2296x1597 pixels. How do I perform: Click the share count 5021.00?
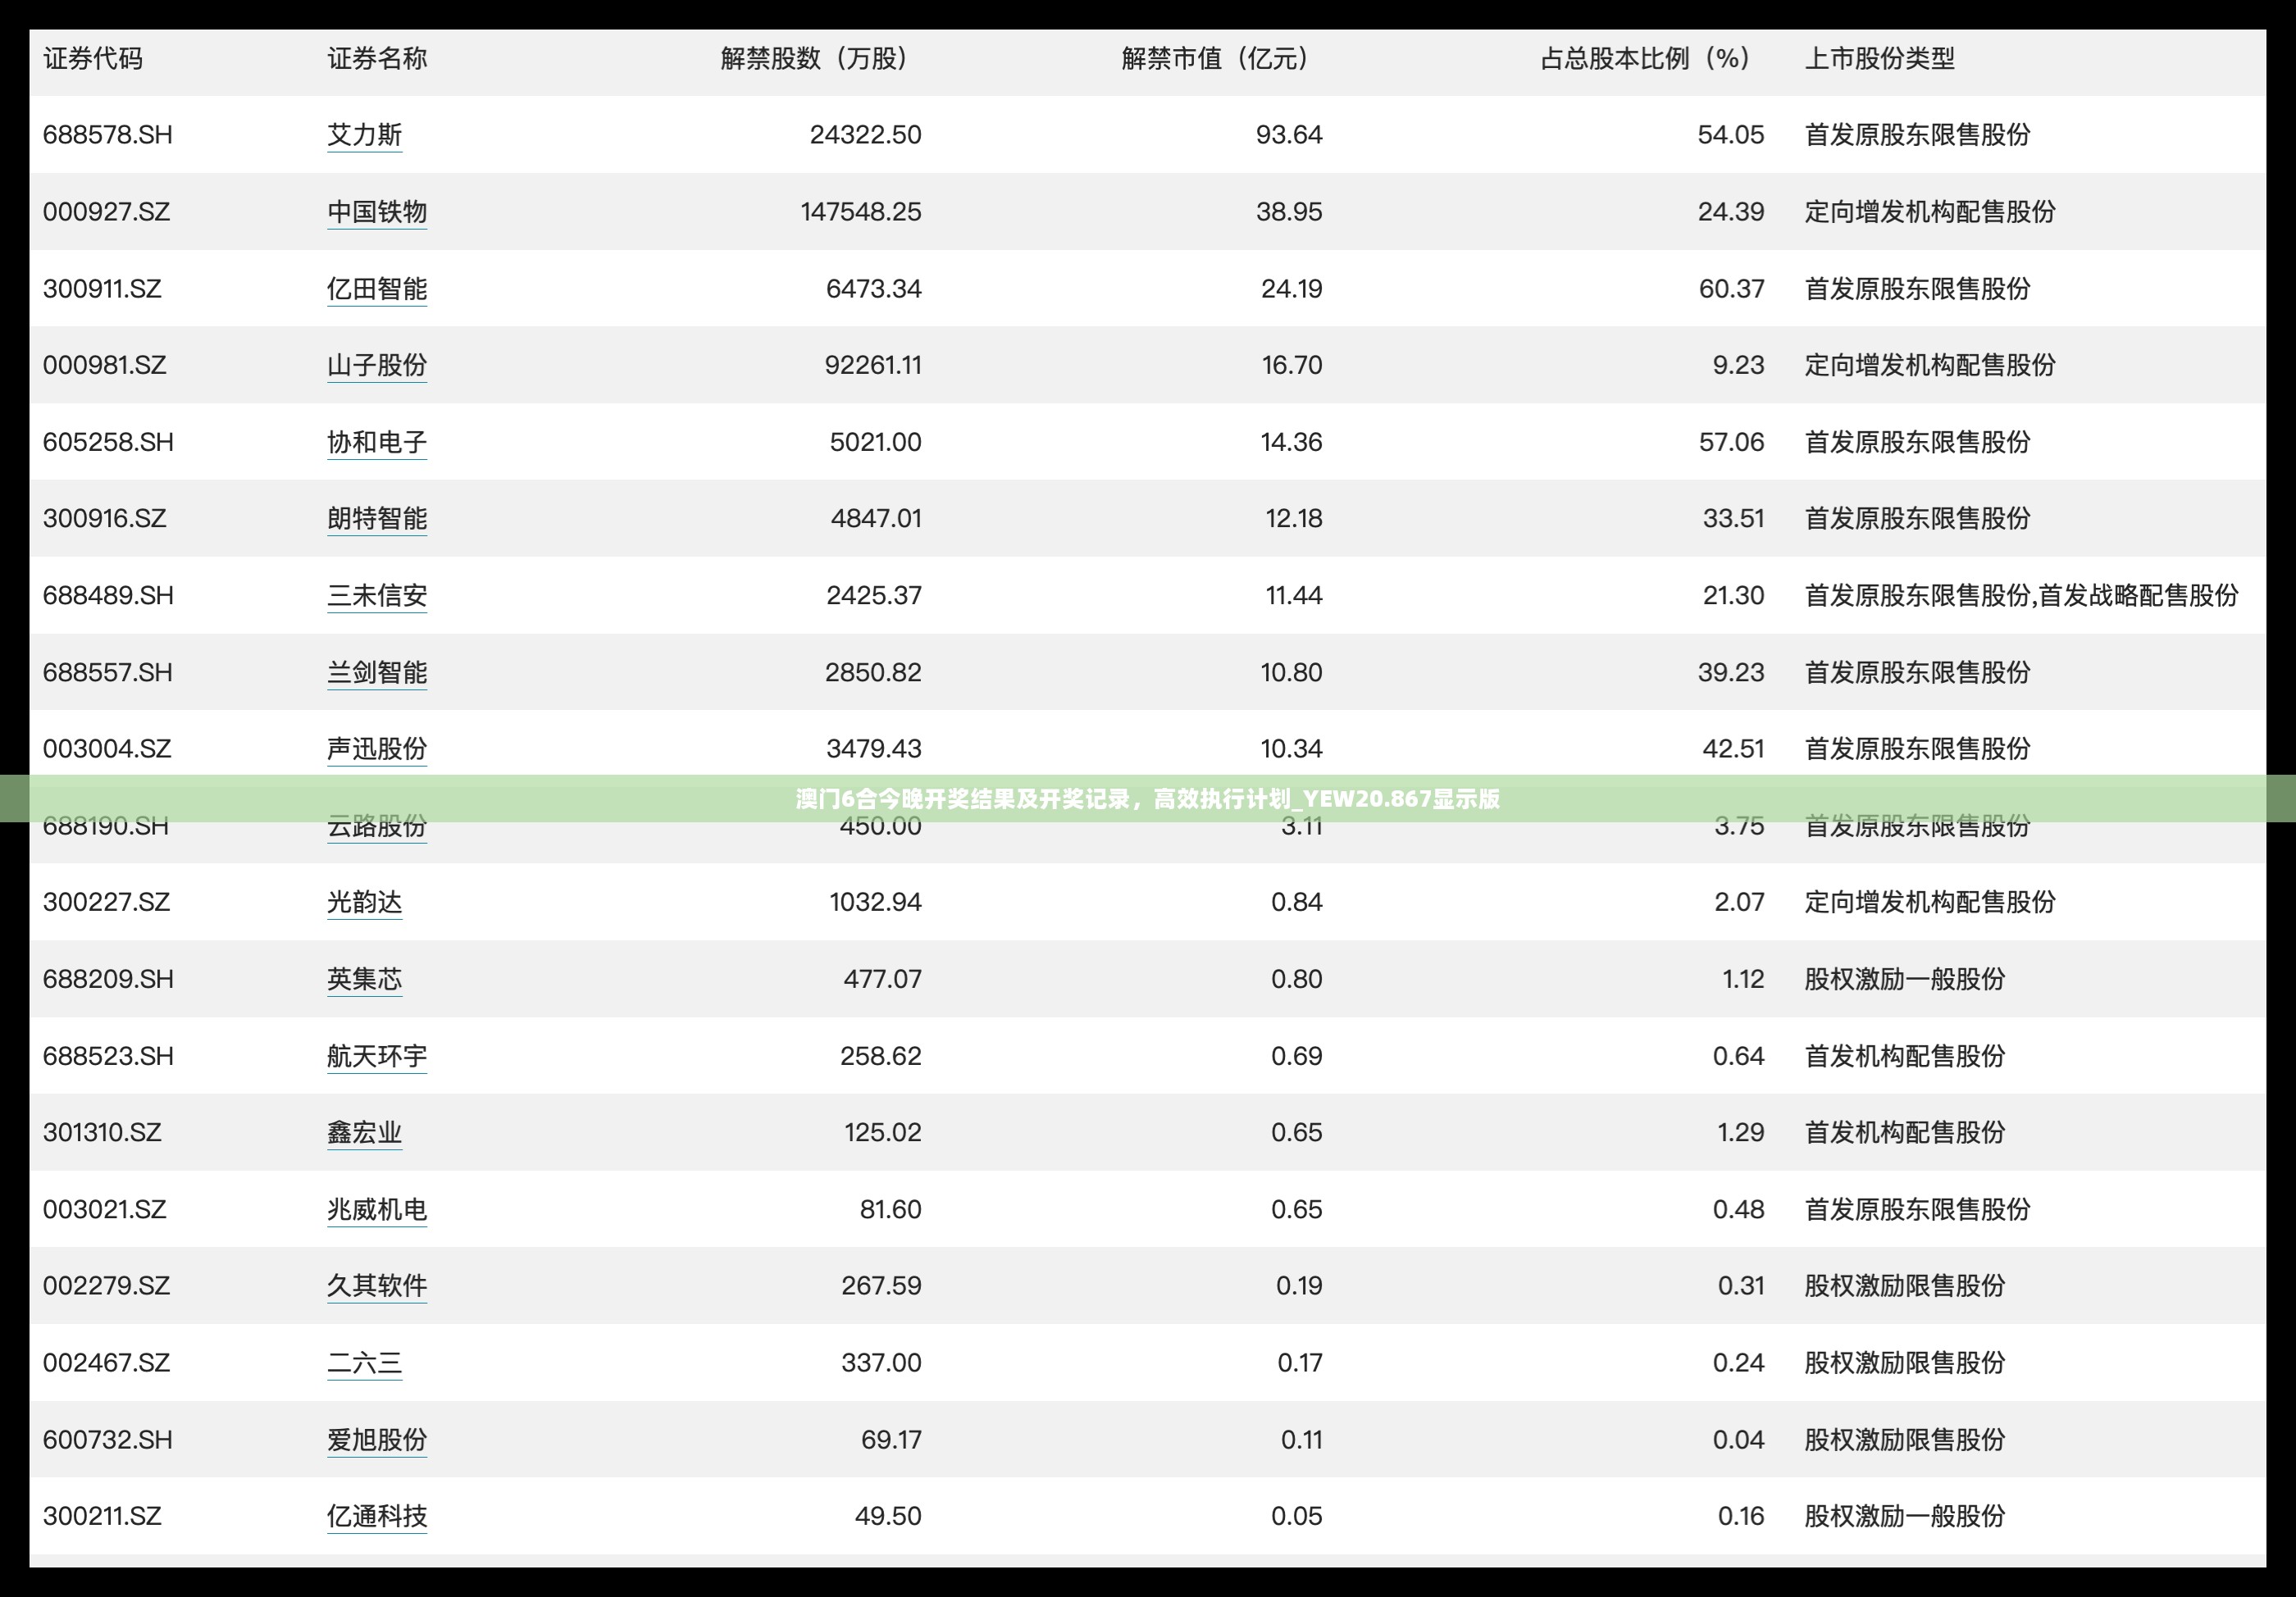875,442
